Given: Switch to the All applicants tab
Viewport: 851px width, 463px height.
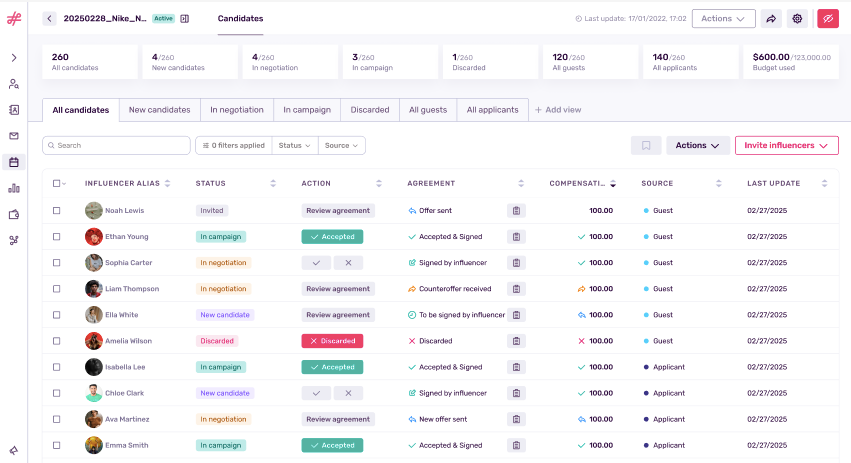Looking at the screenshot, I should click(x=492, y=110).
